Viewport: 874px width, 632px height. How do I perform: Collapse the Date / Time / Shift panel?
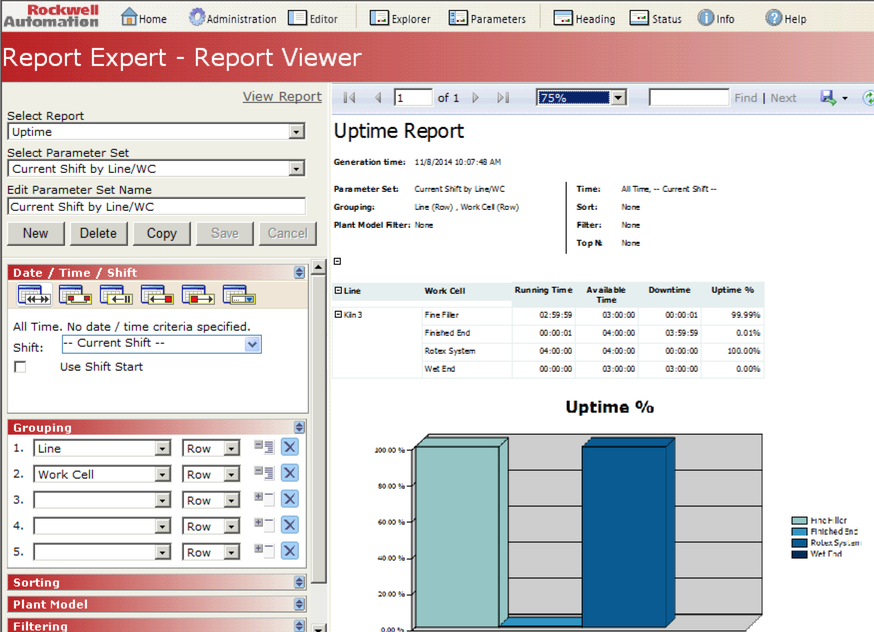tap(299, 273)
